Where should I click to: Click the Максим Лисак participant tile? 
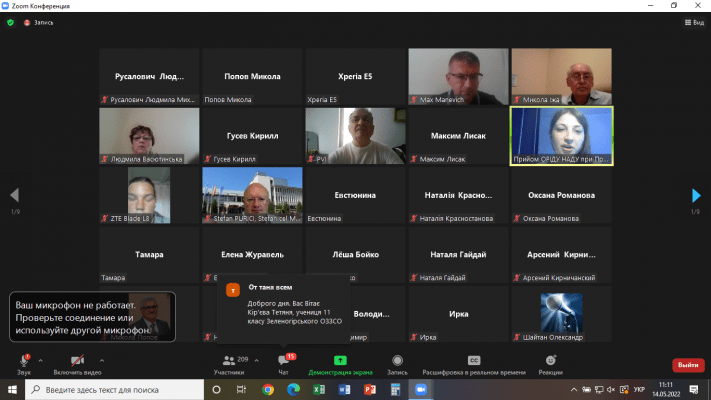point(458,136)
